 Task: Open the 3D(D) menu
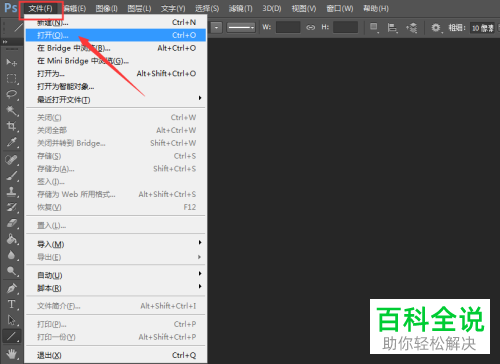[272, 9]
